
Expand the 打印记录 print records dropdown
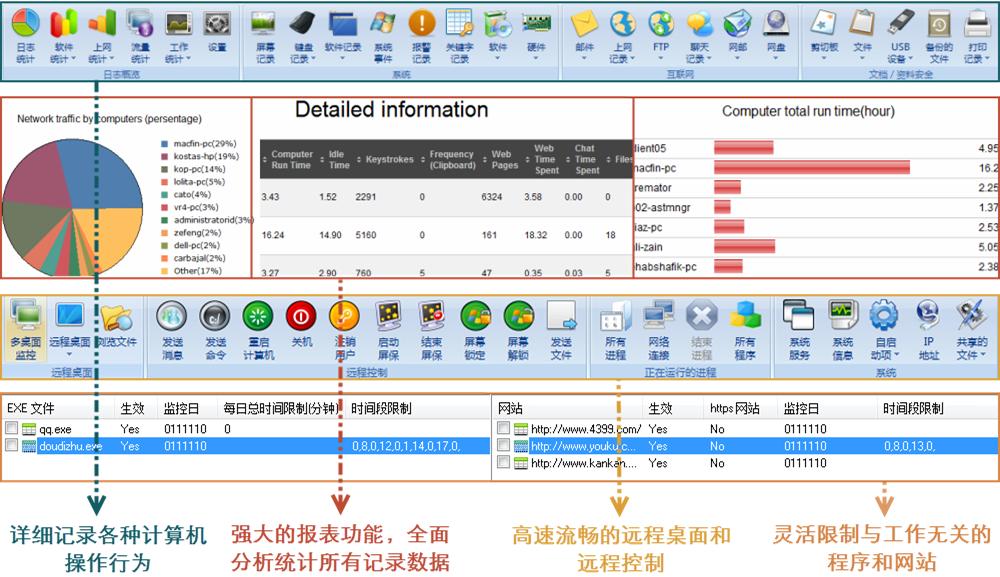point(986,59)
